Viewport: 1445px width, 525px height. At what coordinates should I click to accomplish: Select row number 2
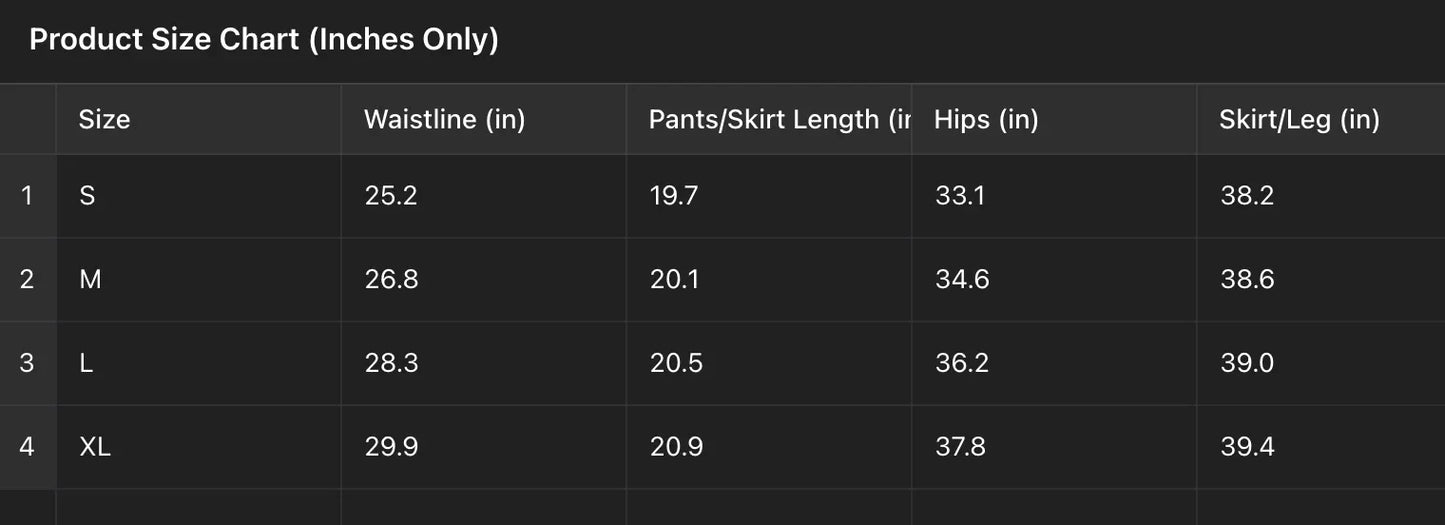(27, 279)
